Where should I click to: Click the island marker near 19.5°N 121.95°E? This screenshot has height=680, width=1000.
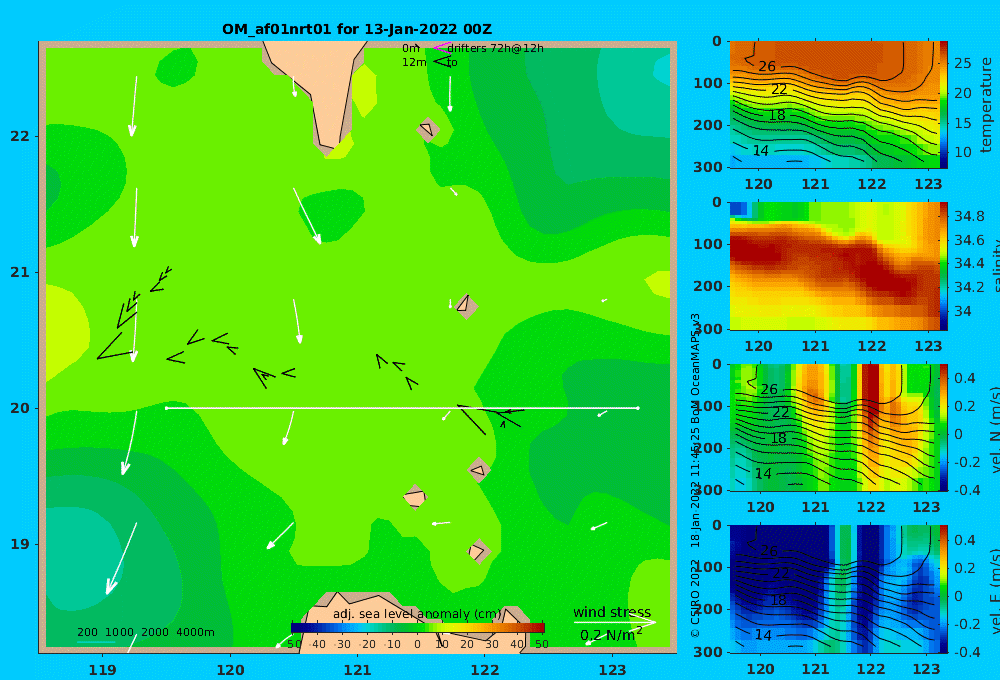[x=478, y=470]
